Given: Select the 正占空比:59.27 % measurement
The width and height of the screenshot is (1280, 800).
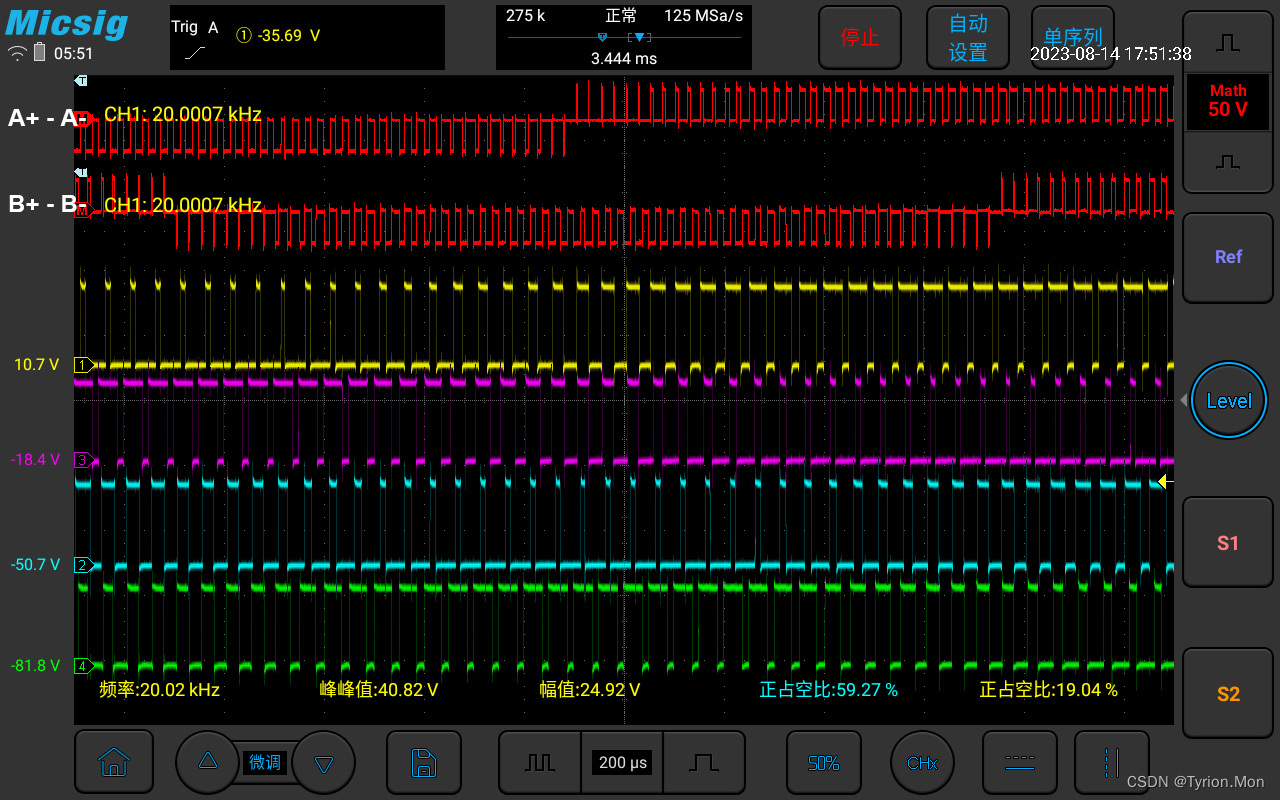Looking at the screenshot, I should point(829,690).
